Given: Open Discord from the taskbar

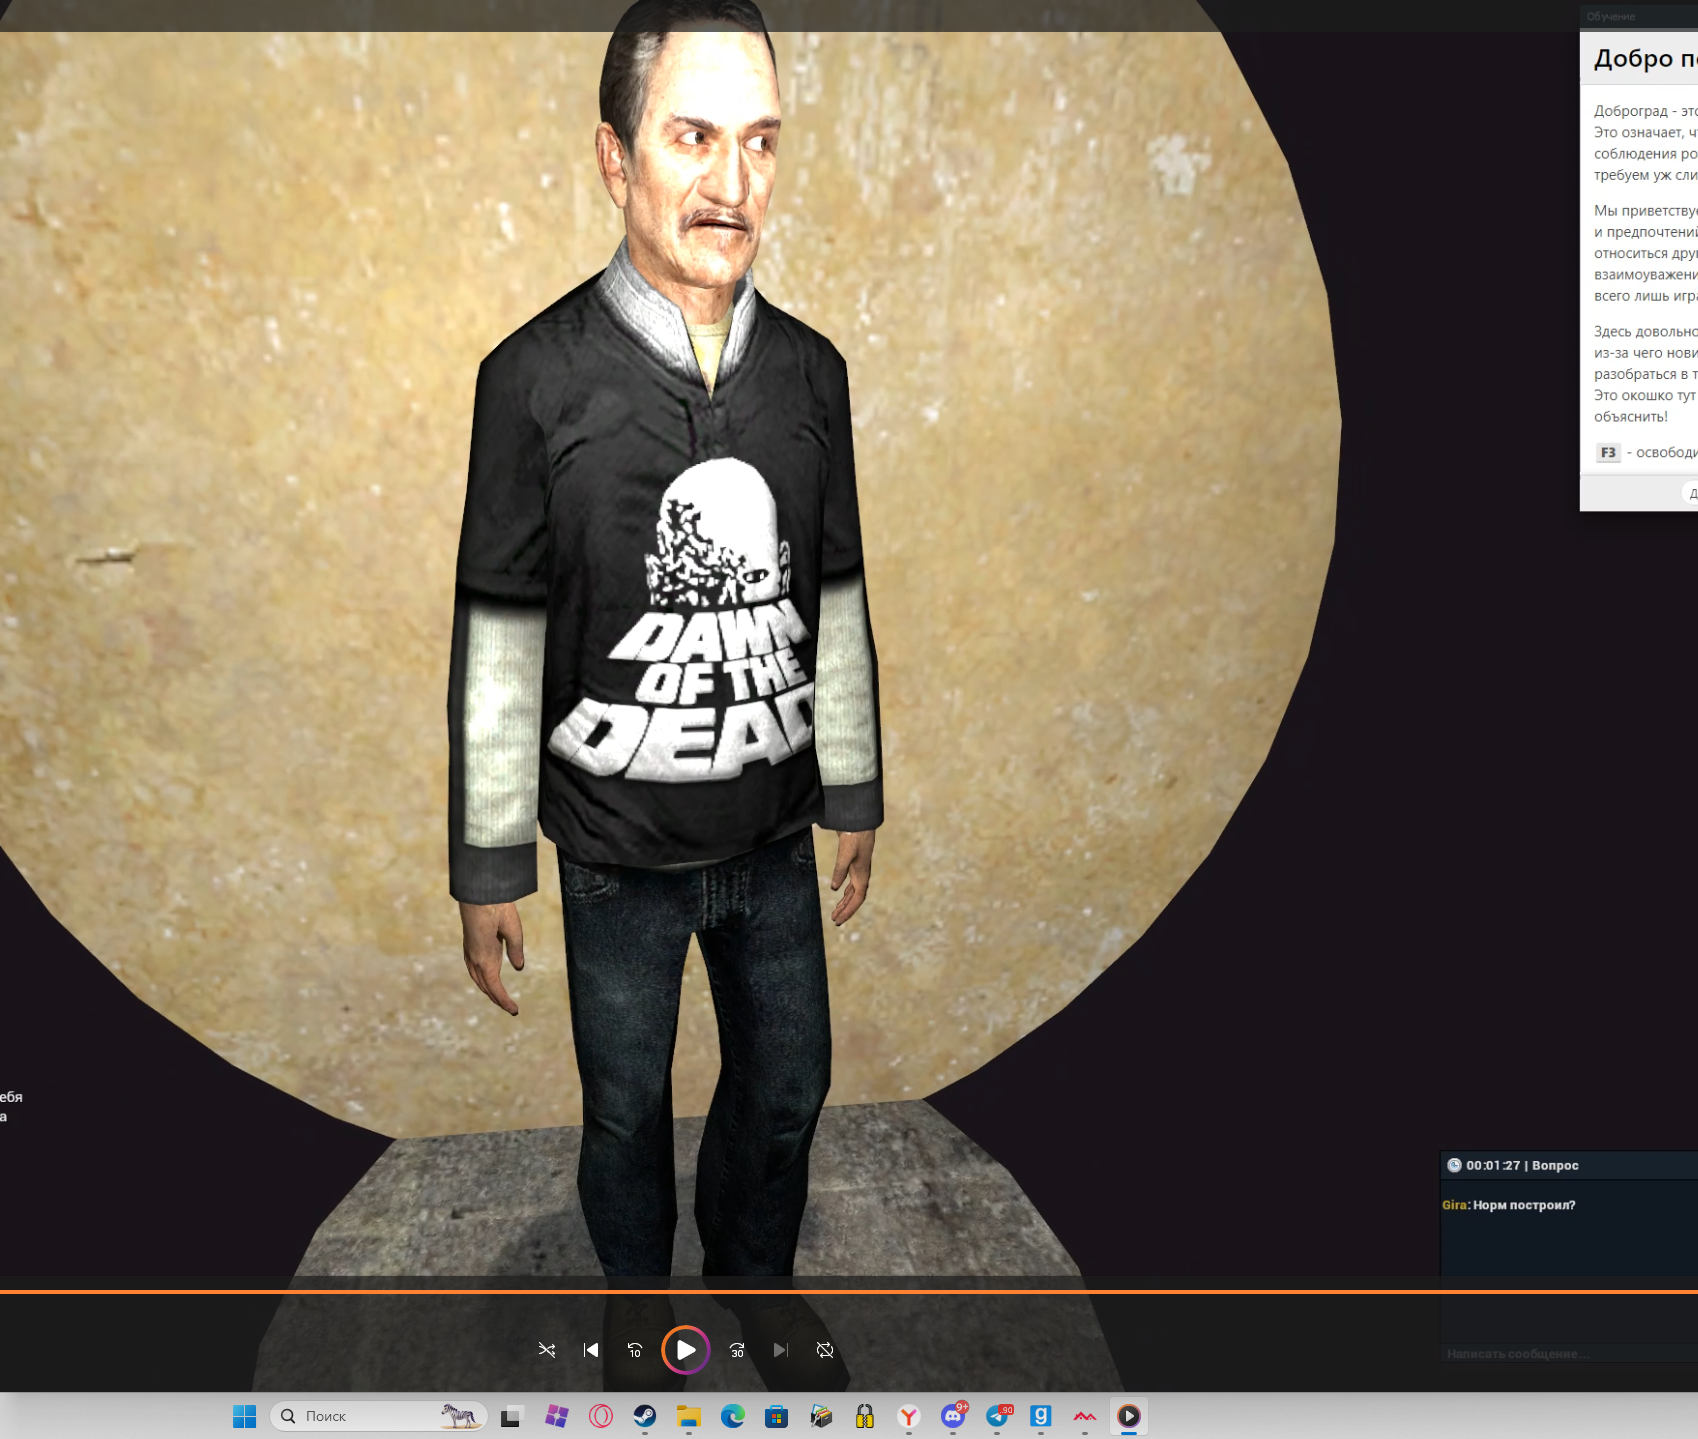Looking at the screenshot, I should [953, 1416].
